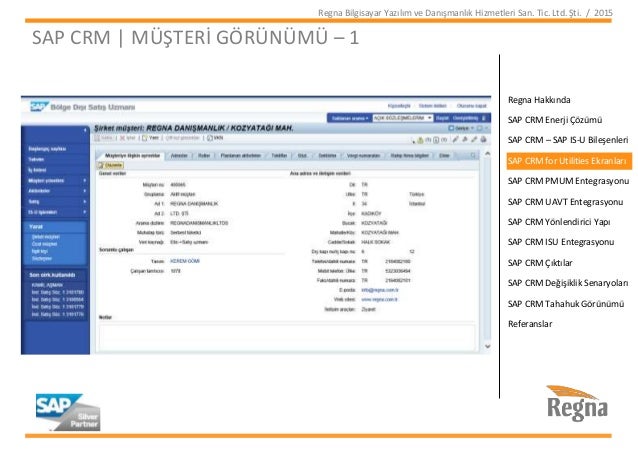Click Çift kyt göster toolbar item
Image resolution: width=638 pixels, height=450 pixels.
click(x=183, y=138)
